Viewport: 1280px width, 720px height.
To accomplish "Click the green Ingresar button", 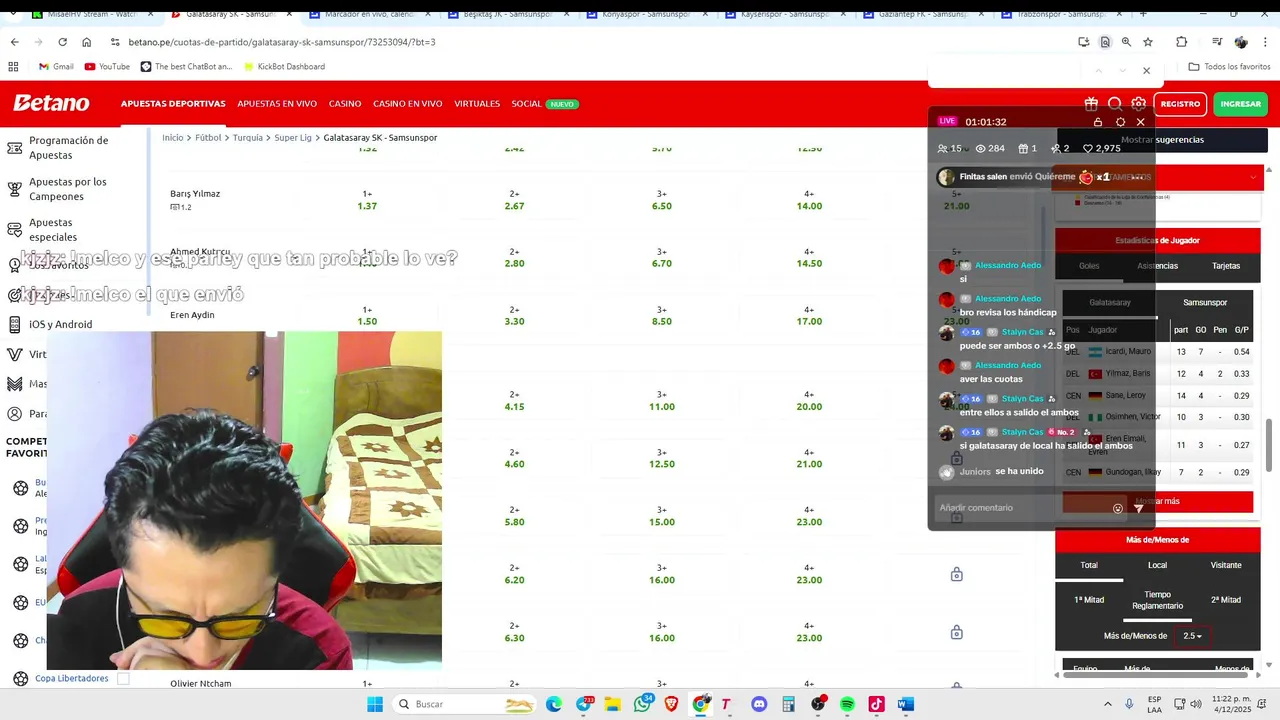I will (1241, 104).
